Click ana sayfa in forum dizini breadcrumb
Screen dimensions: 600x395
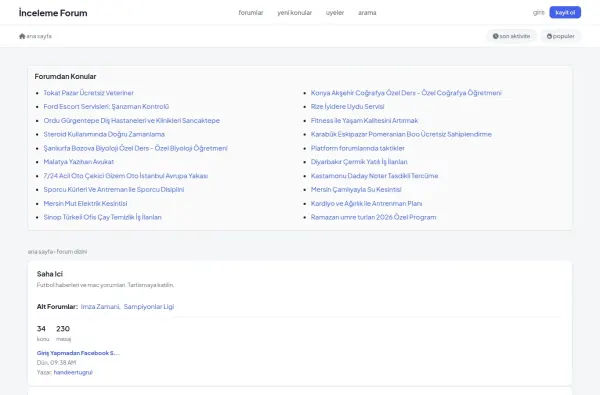(x=40, y=251)
